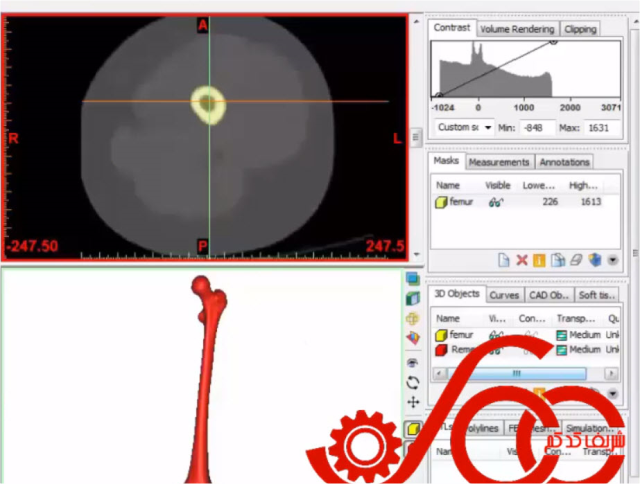Viewport: 640px width, 484px height.
Task: Create a new mask with the page icon
Action: pyautogui.click(x=504, y=260)
